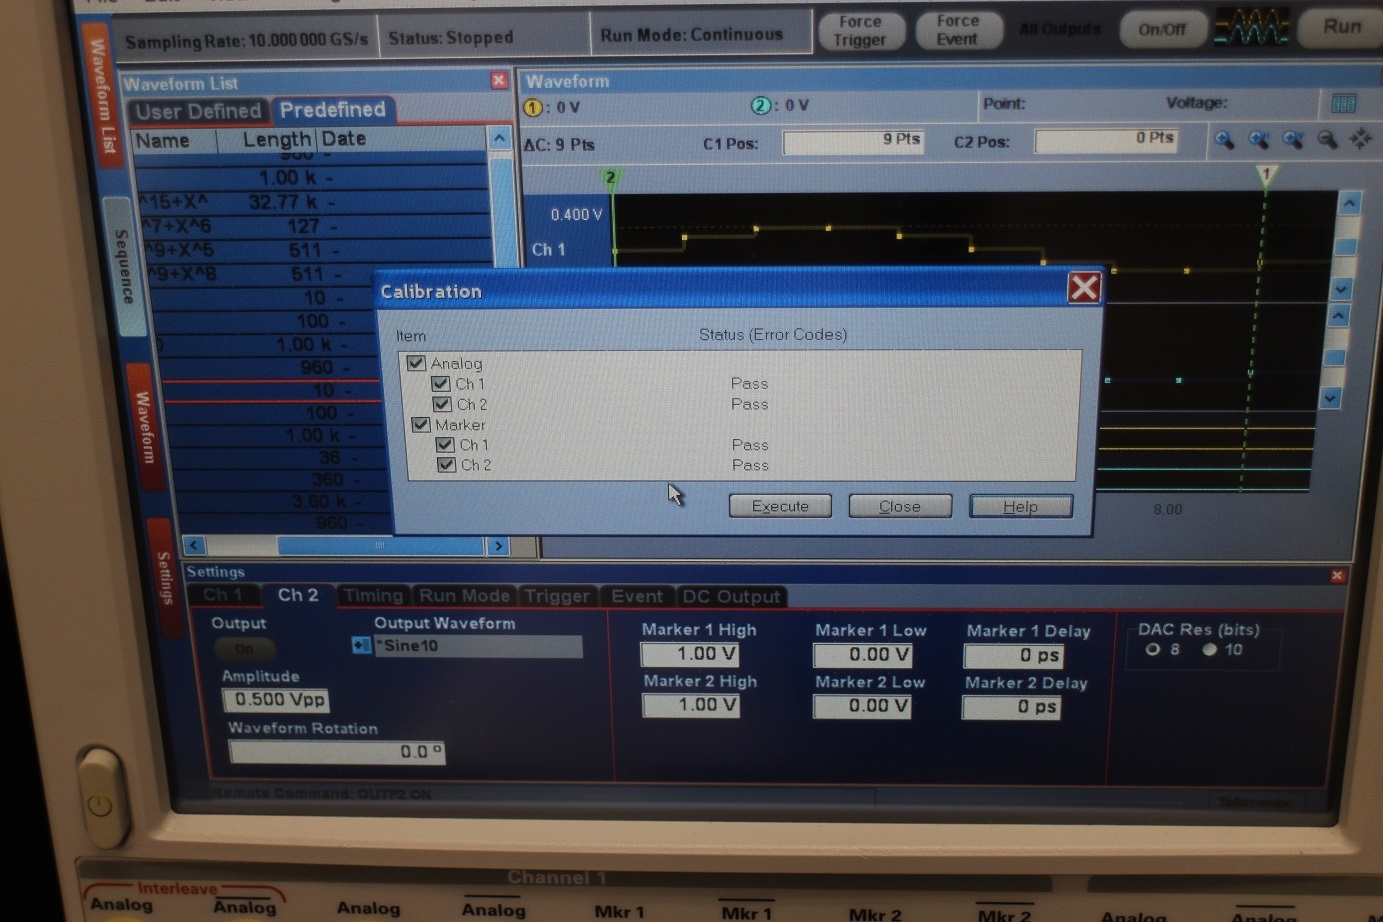Click the icon beside the Output Waveform field
1383x922 pixels.
(361, 645)
